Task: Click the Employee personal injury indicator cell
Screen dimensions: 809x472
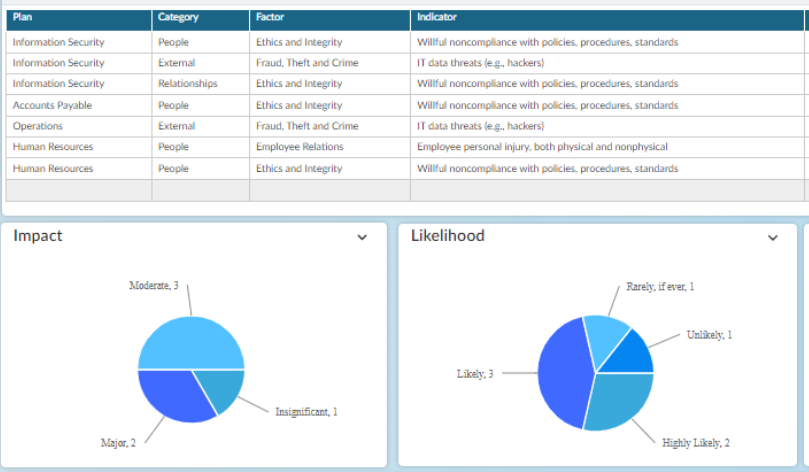Action: (x=607, y=147)
